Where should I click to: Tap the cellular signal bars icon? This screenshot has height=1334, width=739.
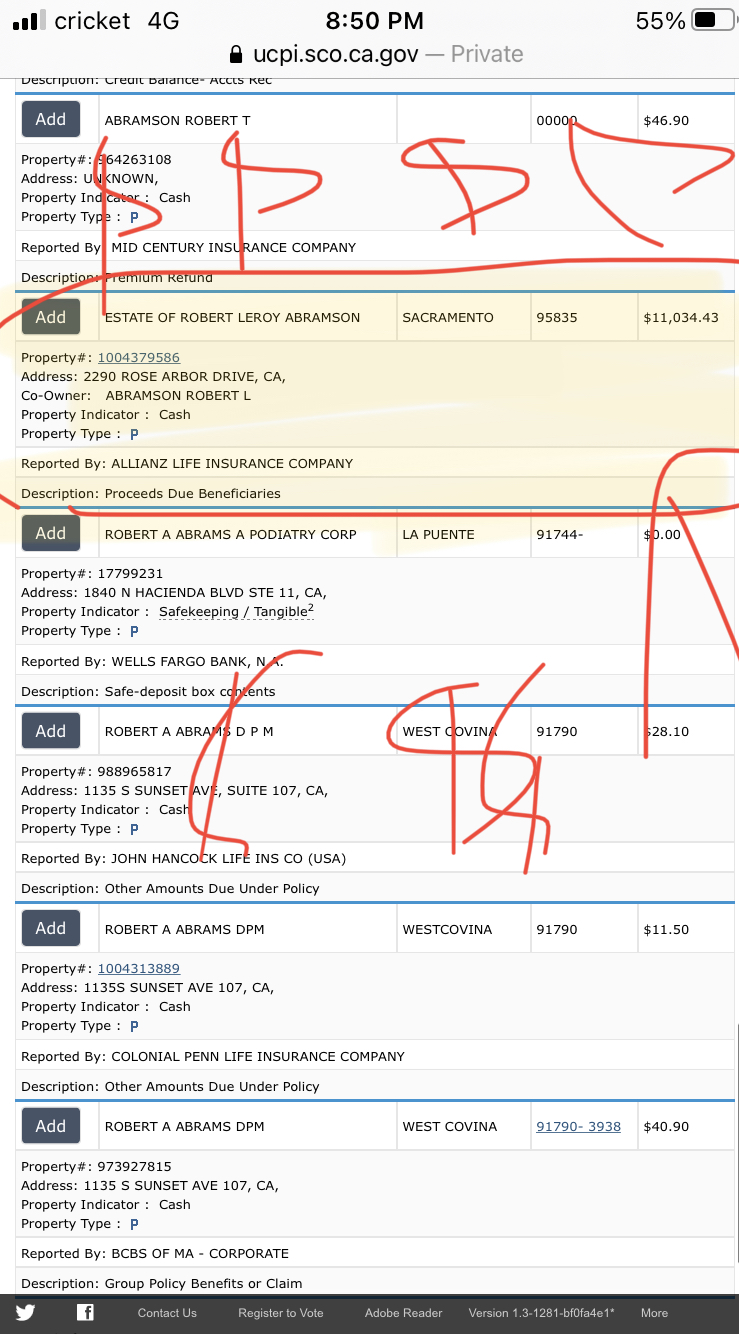pyautogui.click(x=27, y=20)
